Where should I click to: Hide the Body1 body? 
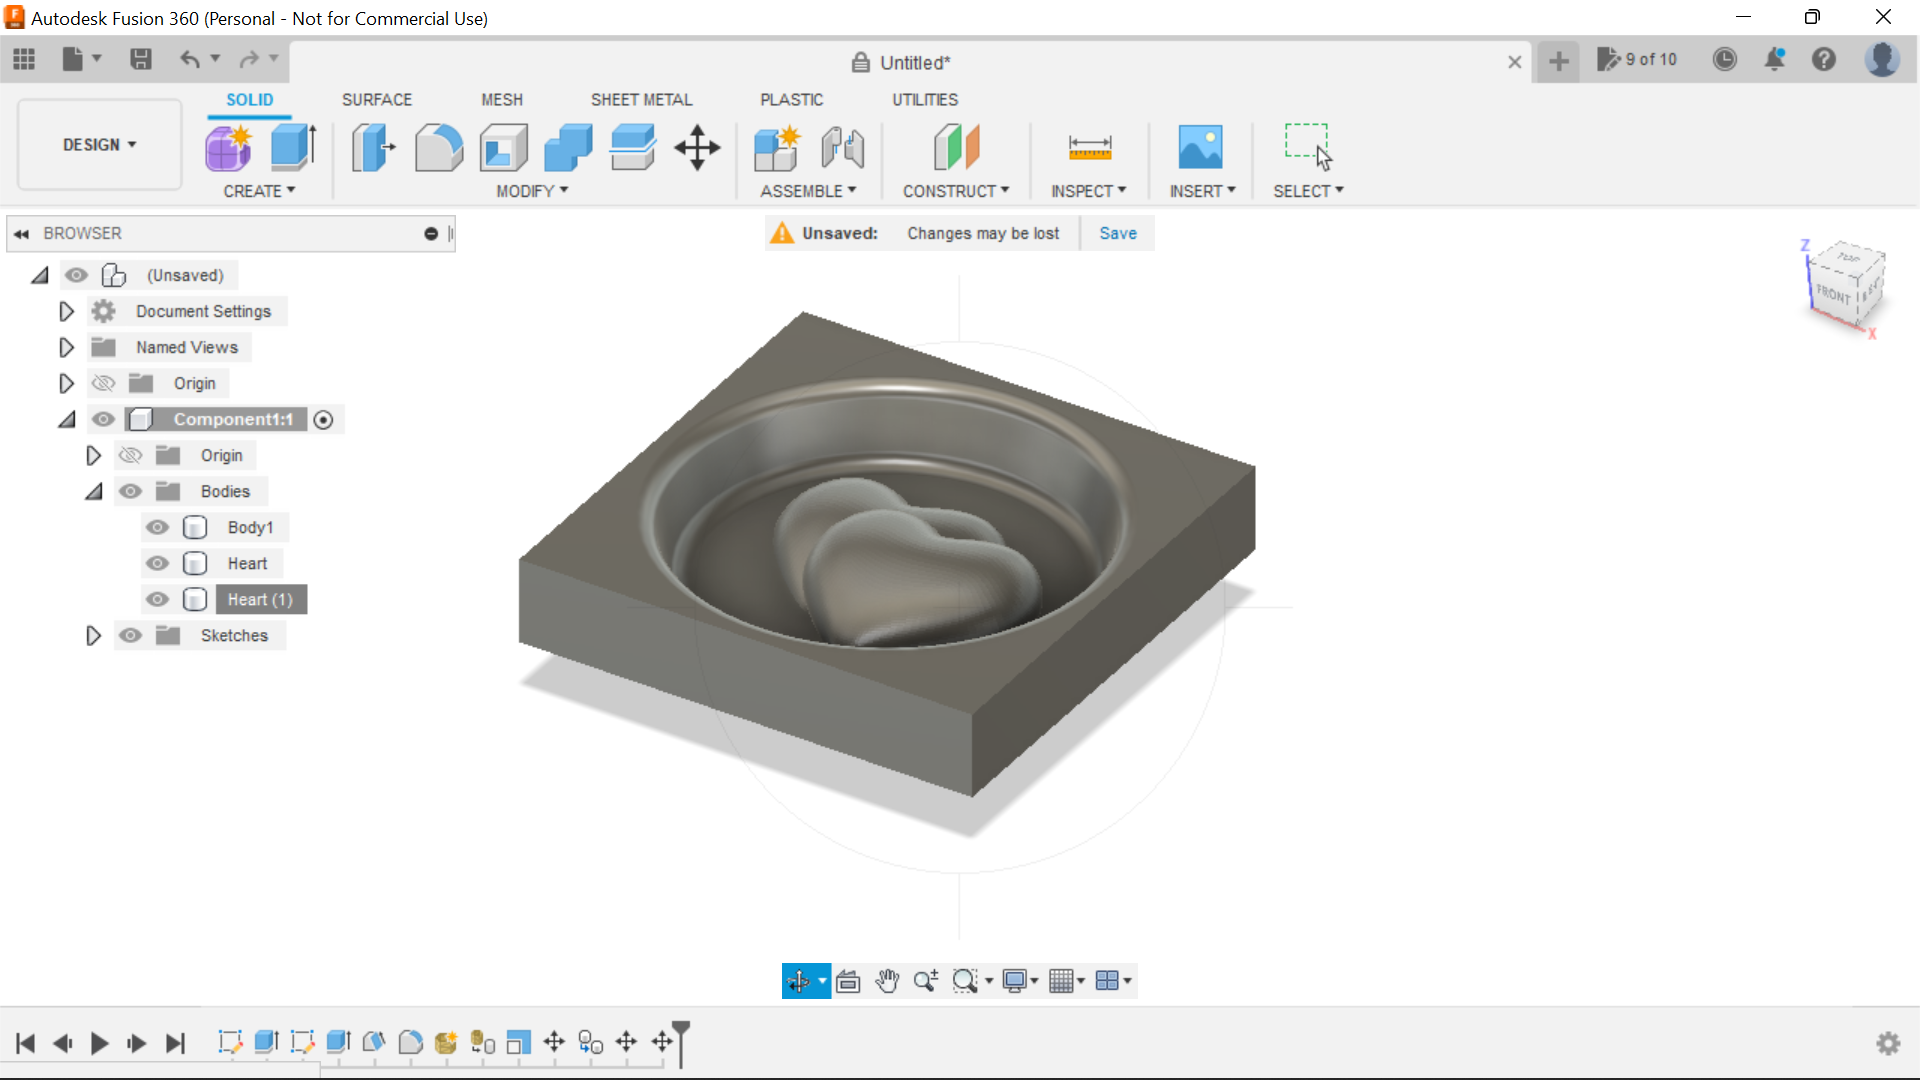[157, 527]
